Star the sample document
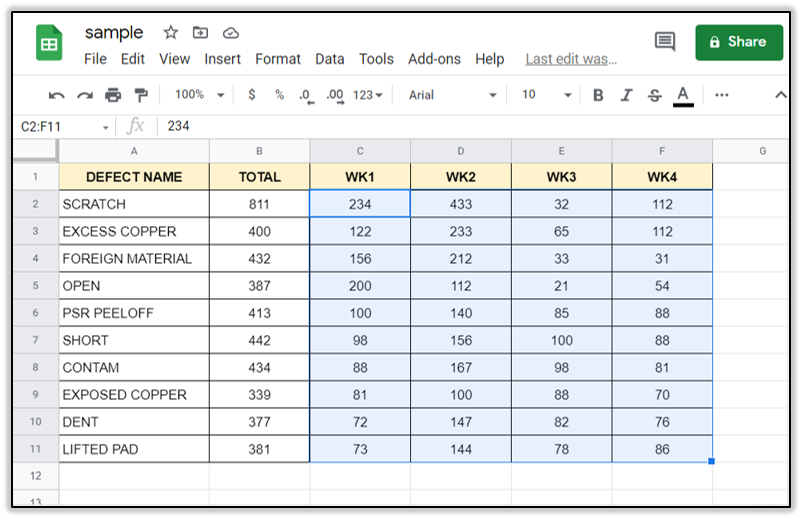 [171, 33]
